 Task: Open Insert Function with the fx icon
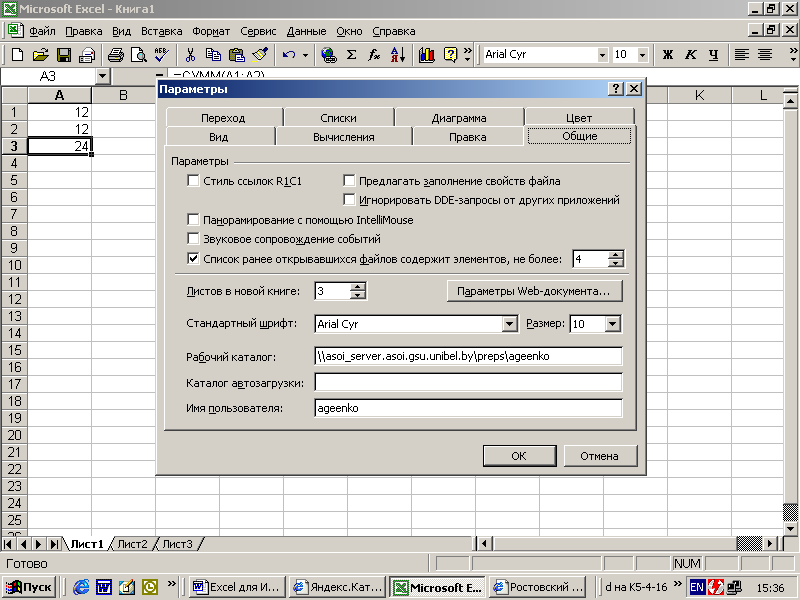[374, 54]
